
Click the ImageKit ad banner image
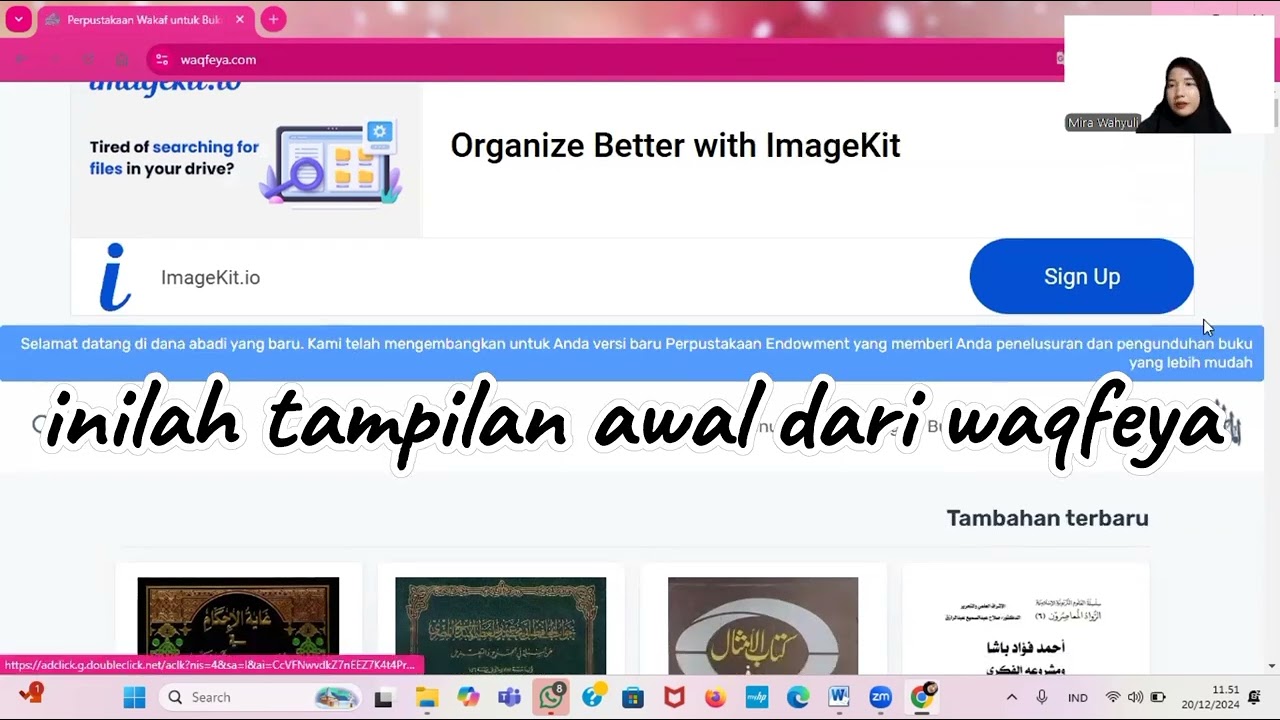[x=246, y=160]
